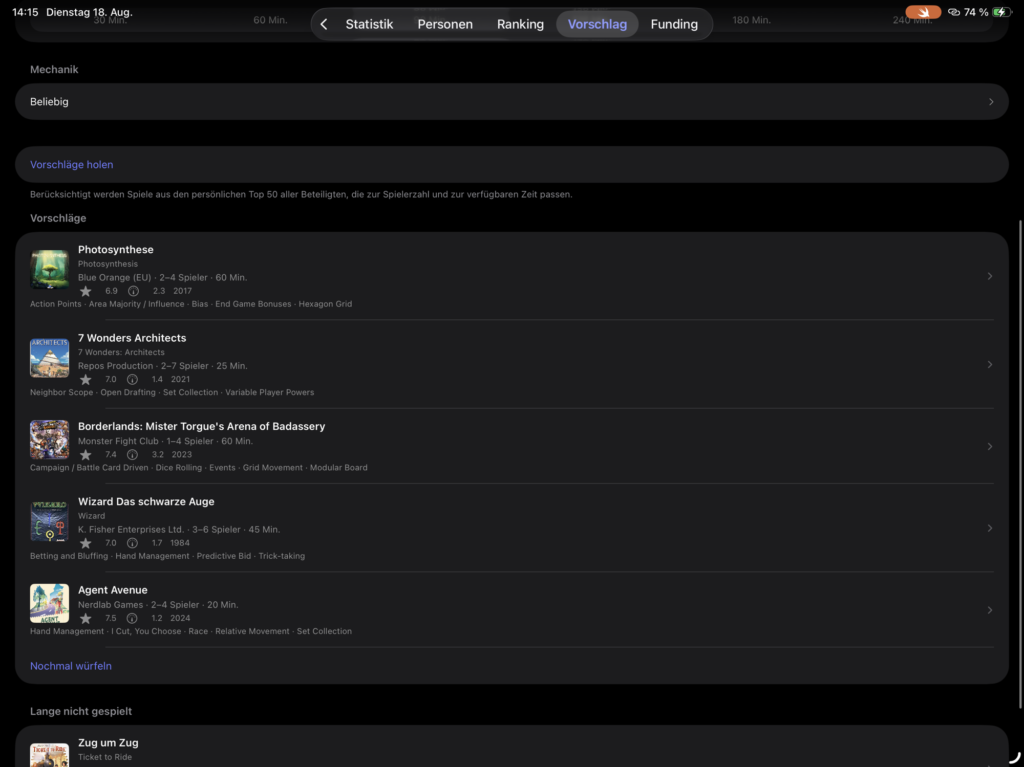The width and height of the screenshot is (1024, 767).
Task: Click the 'Repos Production' publisher line
Action: tap(163, 366)
